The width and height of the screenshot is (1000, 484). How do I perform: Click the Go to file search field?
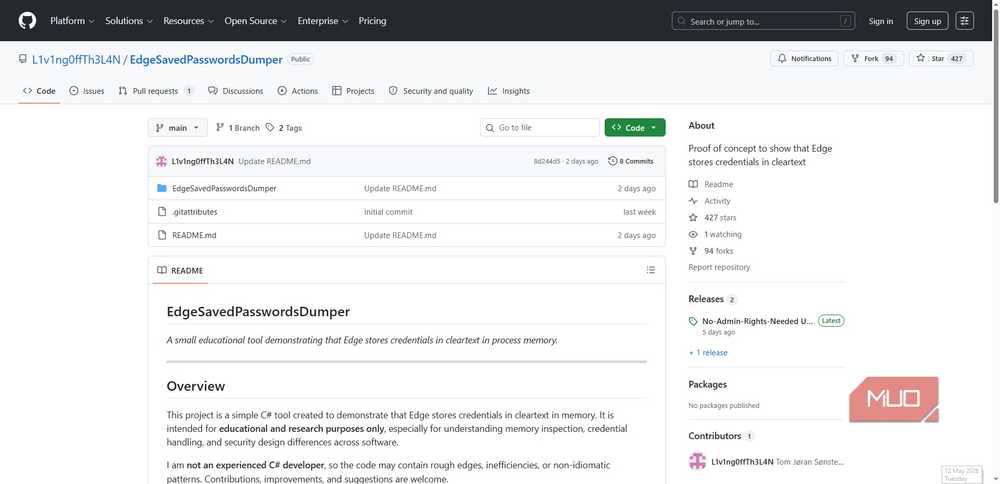coord(540,128)
